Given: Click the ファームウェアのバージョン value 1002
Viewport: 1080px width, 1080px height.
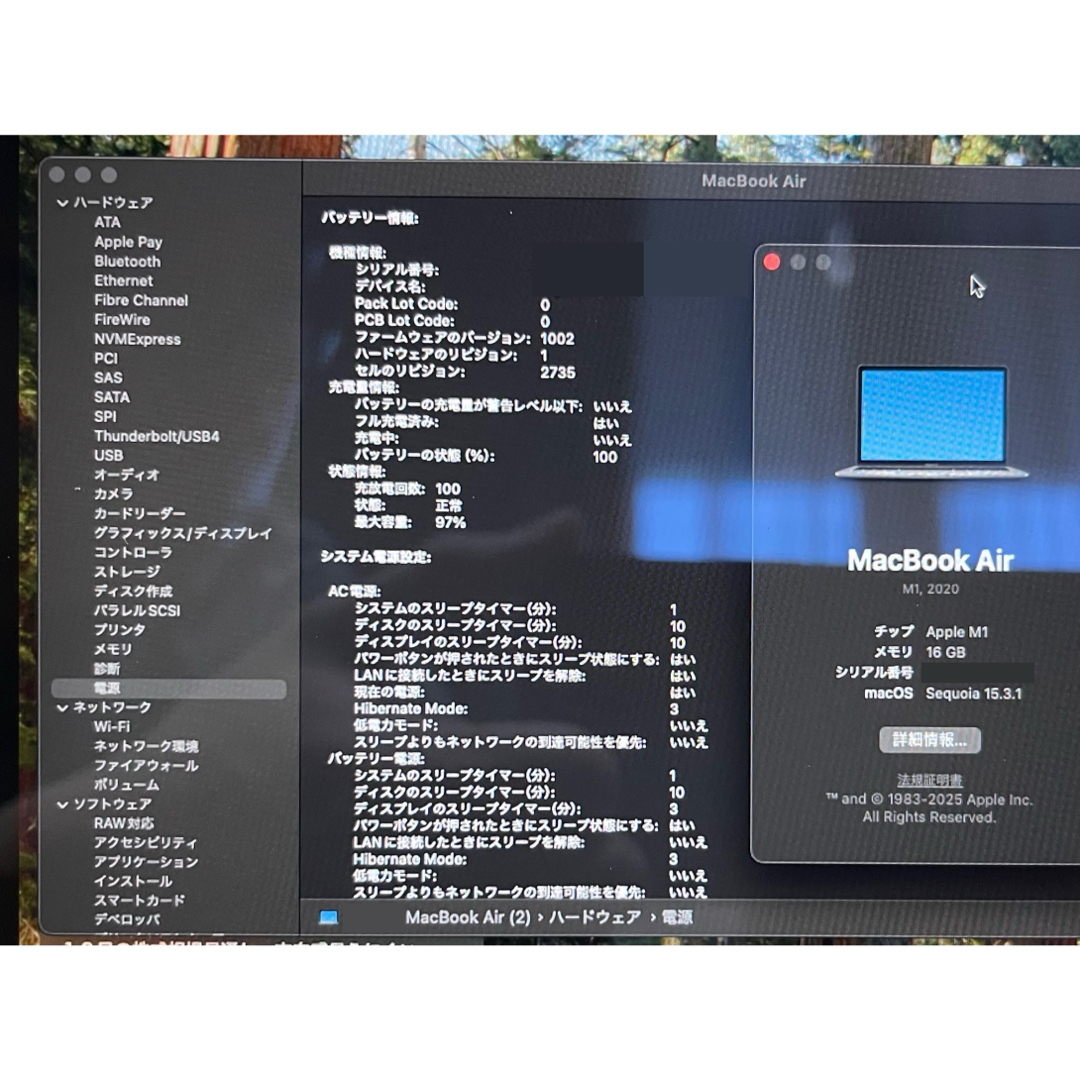Looking at the screenshot, I should click(x=557, y=339).
